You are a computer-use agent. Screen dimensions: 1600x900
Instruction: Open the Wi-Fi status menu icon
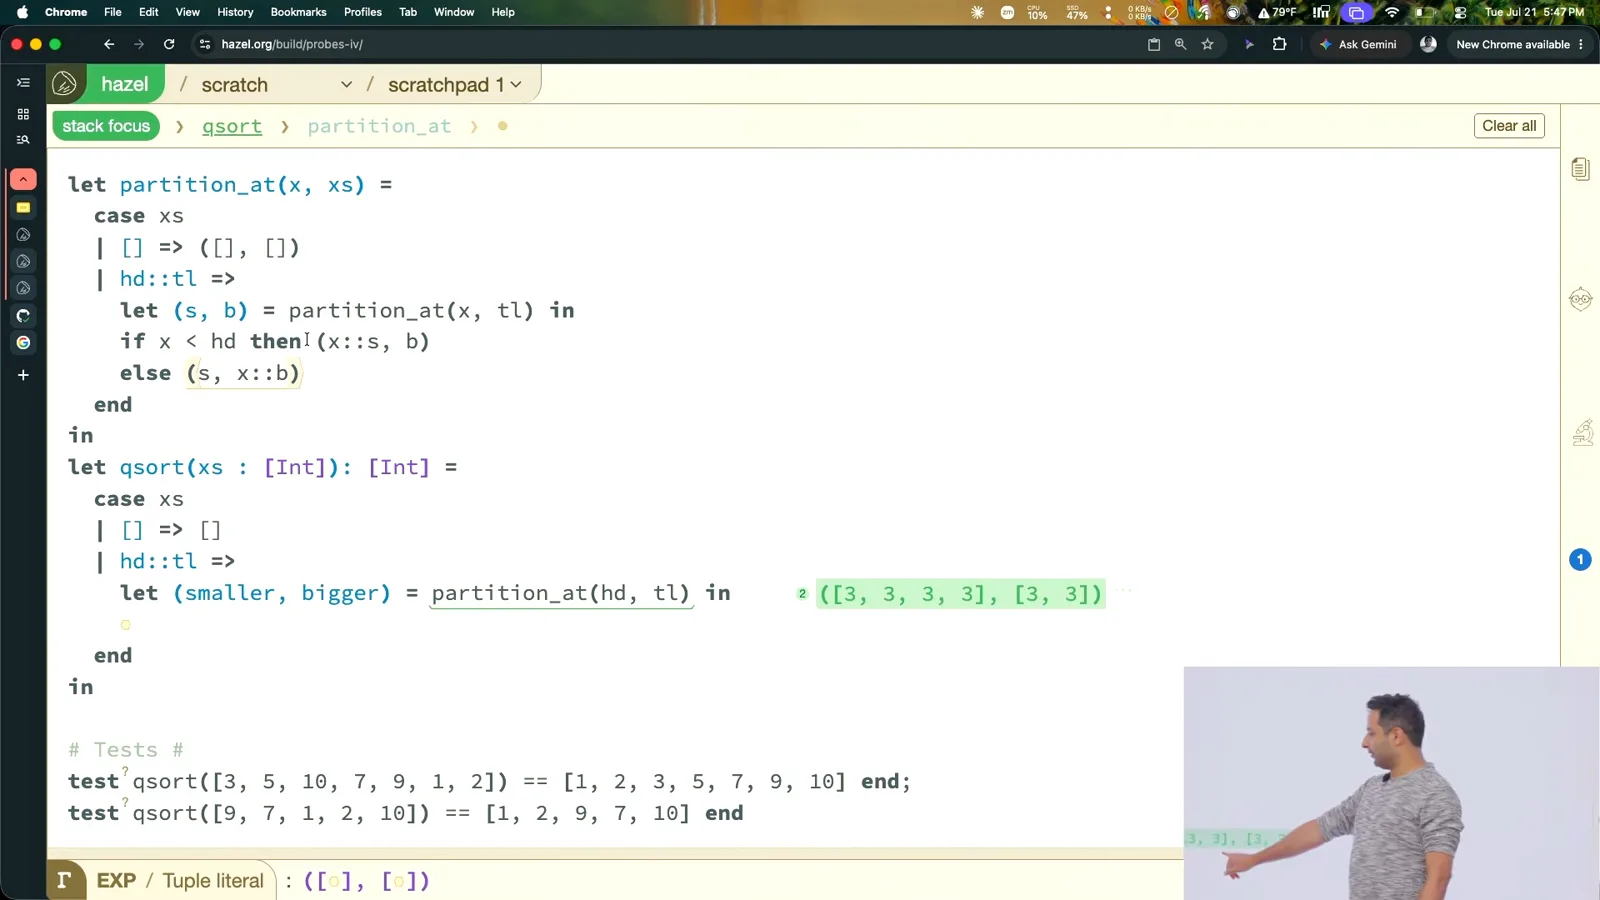pos(1392,12)
